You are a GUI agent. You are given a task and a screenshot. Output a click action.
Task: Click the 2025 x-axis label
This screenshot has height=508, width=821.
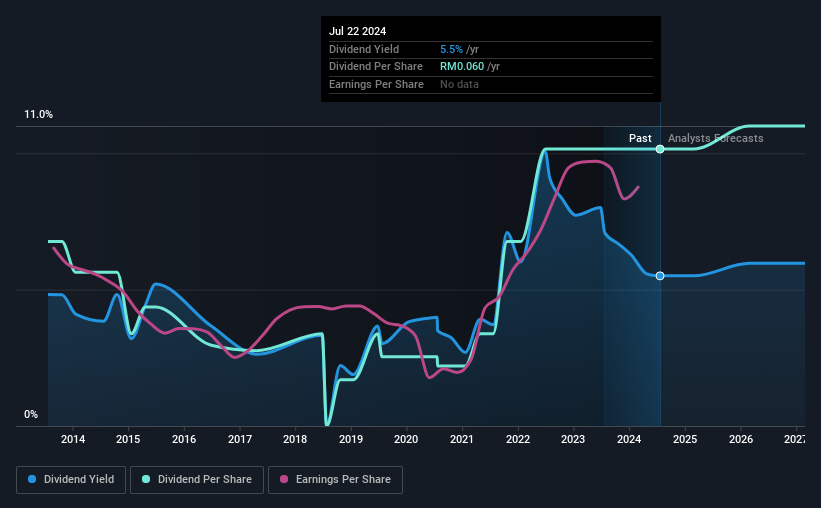point(685,439)
